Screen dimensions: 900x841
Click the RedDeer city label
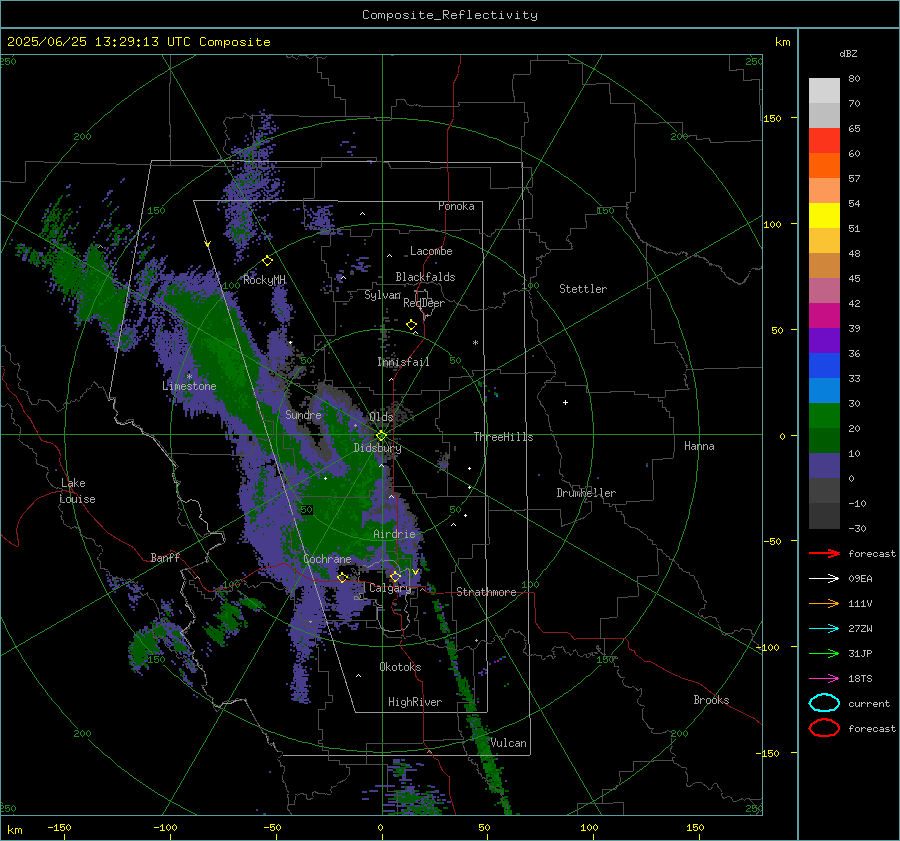click(x=424, y=303)
